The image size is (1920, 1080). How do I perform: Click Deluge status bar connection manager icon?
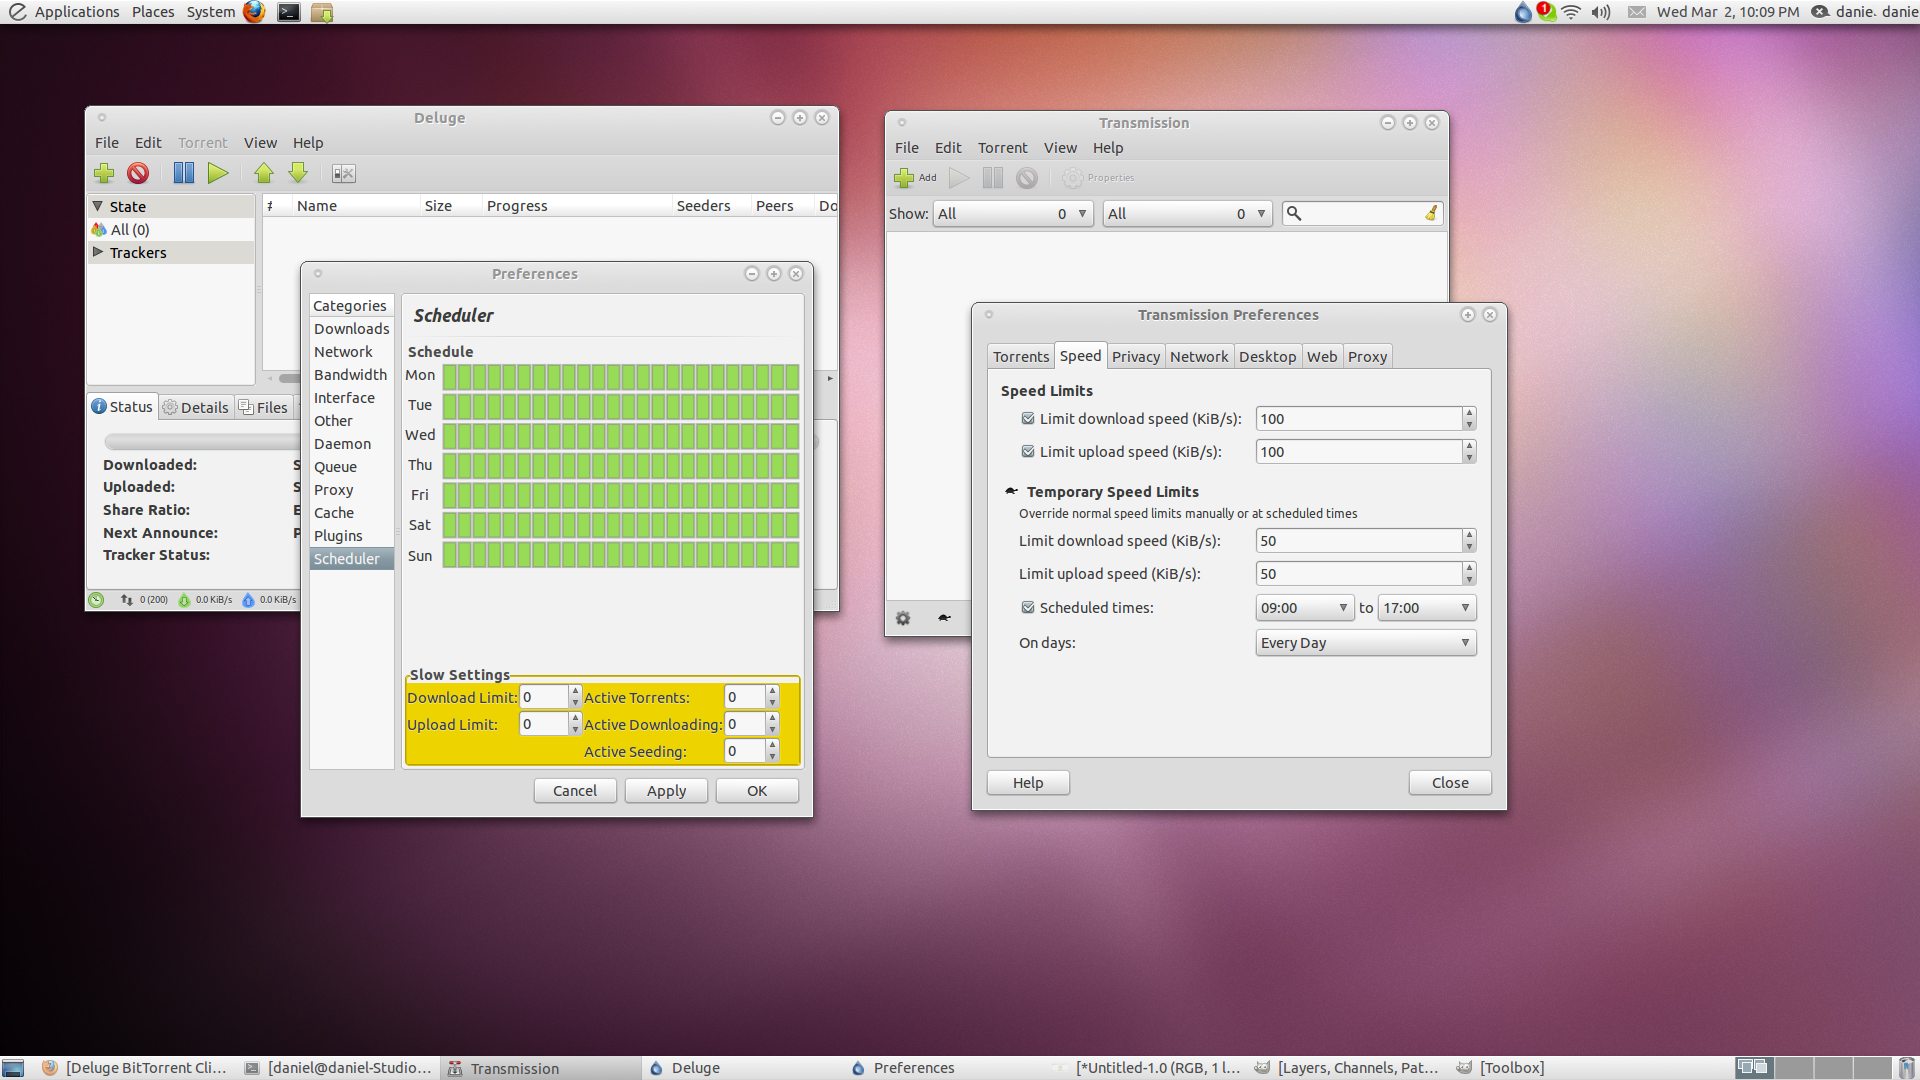(x=97, y=600)
